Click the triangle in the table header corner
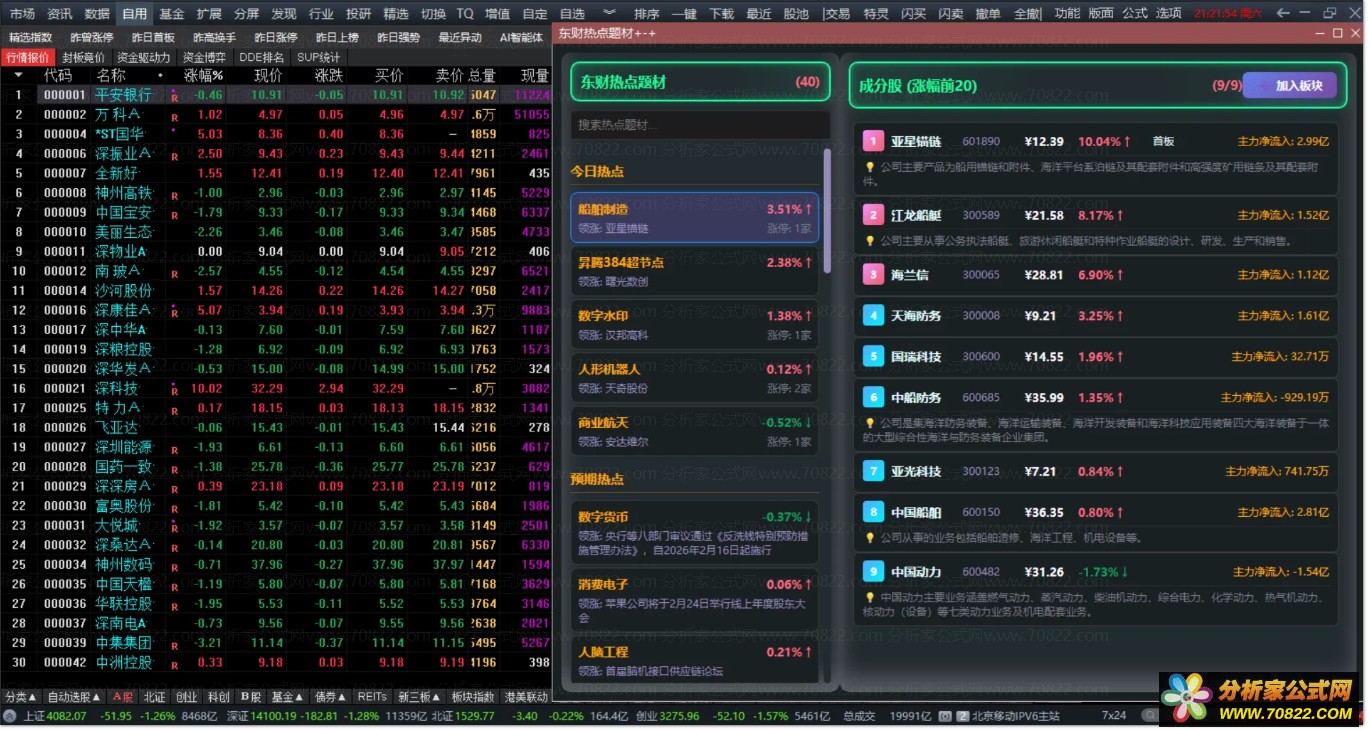Viewport: 1369px width, 730px height. click(17, 76)
